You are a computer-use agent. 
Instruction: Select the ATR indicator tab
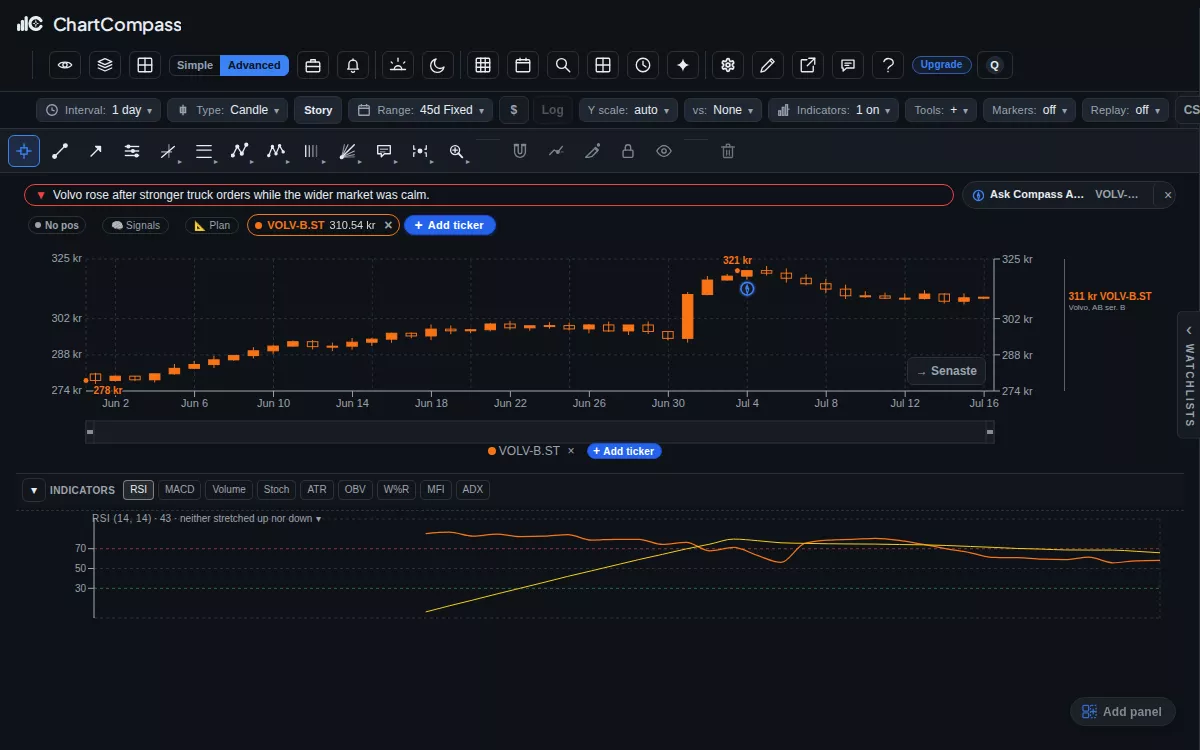click(x=317, y=490)
